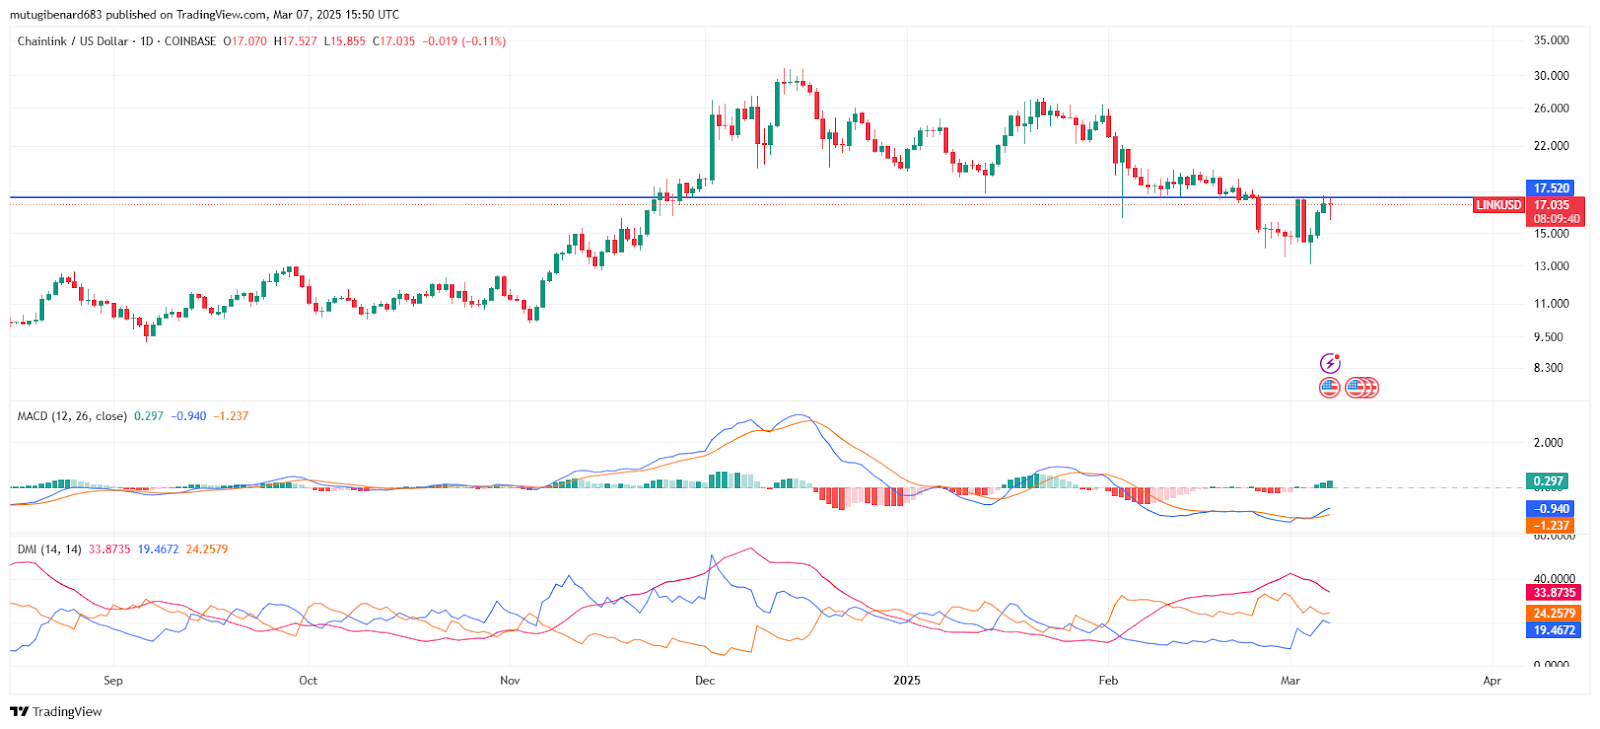Image resolution: width=1600 pixels, height=729 pixels.
Task: Click the Sep time axis label
Action: (113, 681)
